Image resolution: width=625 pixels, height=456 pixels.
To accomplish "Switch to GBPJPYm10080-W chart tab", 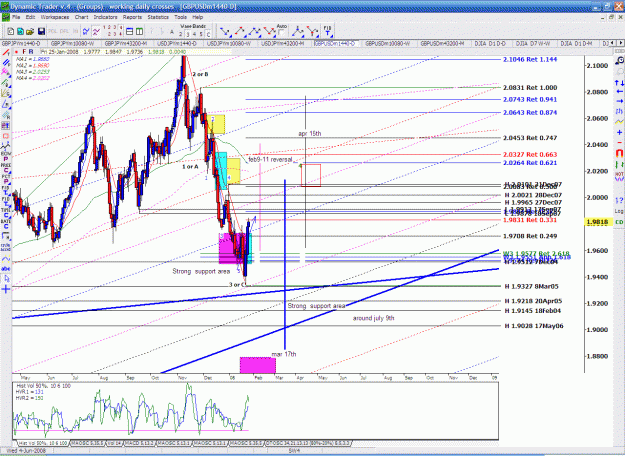I will (x=72, y=43).
